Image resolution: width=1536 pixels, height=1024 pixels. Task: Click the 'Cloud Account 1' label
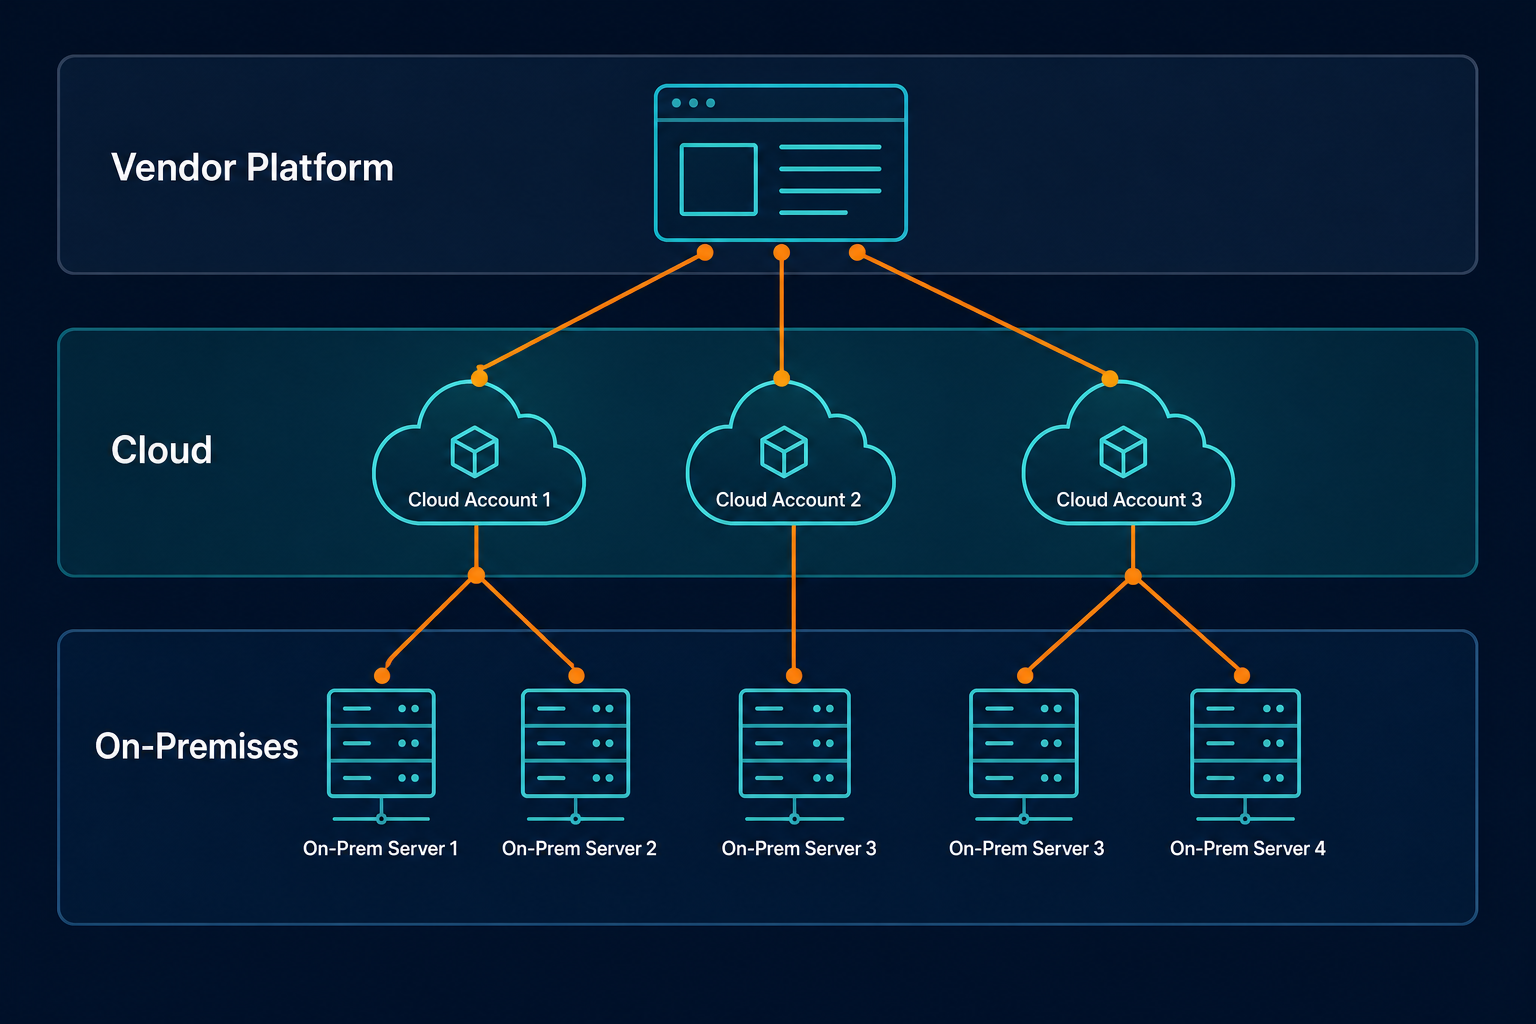(479, 499)
